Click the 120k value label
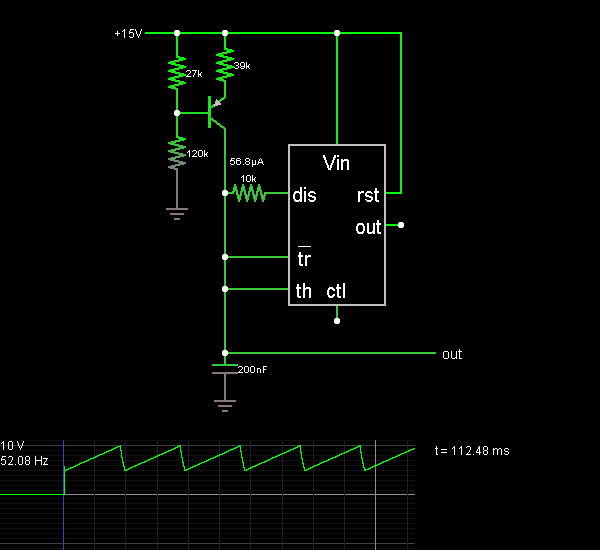 [197, 154]
